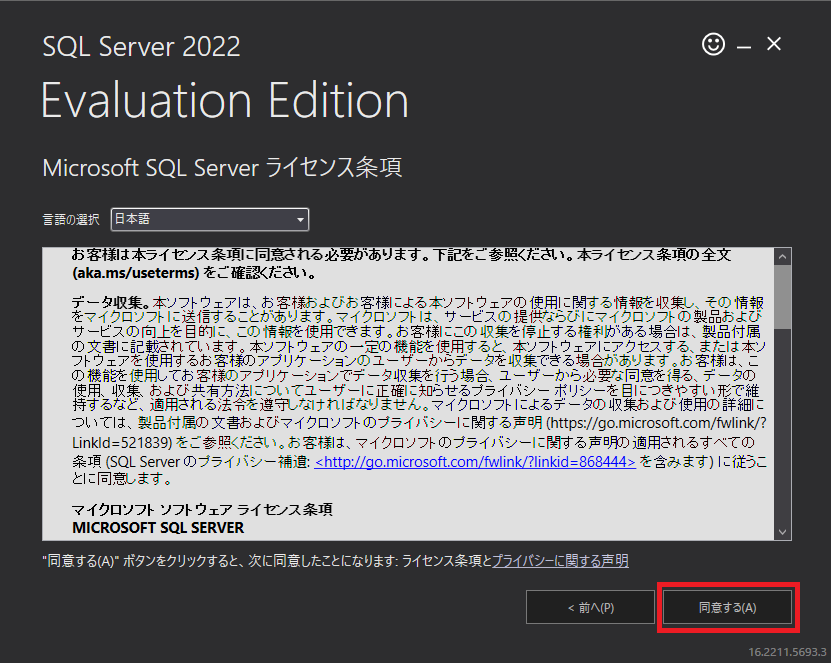Click the smiley feedback icon
Screen dimensions: 831x663
click(x=713, y=44)
